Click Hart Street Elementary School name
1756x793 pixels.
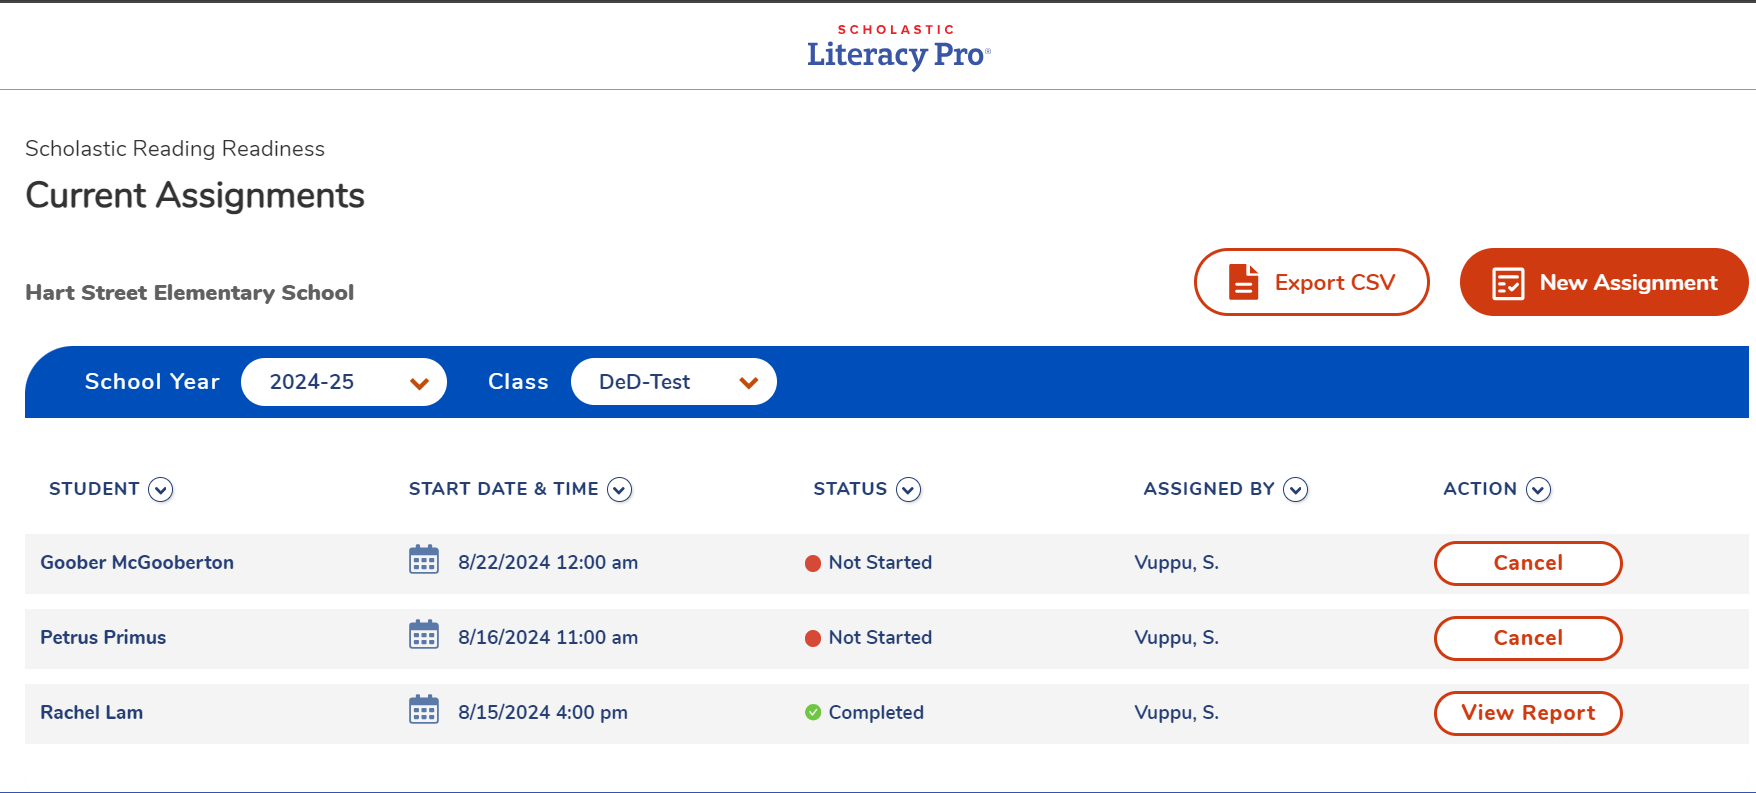(x=190, y=292)
